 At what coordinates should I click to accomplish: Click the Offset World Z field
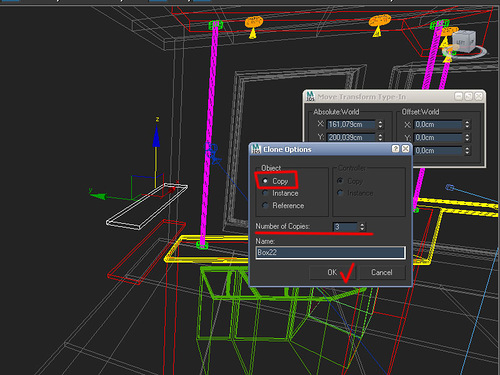click(438, 151)
